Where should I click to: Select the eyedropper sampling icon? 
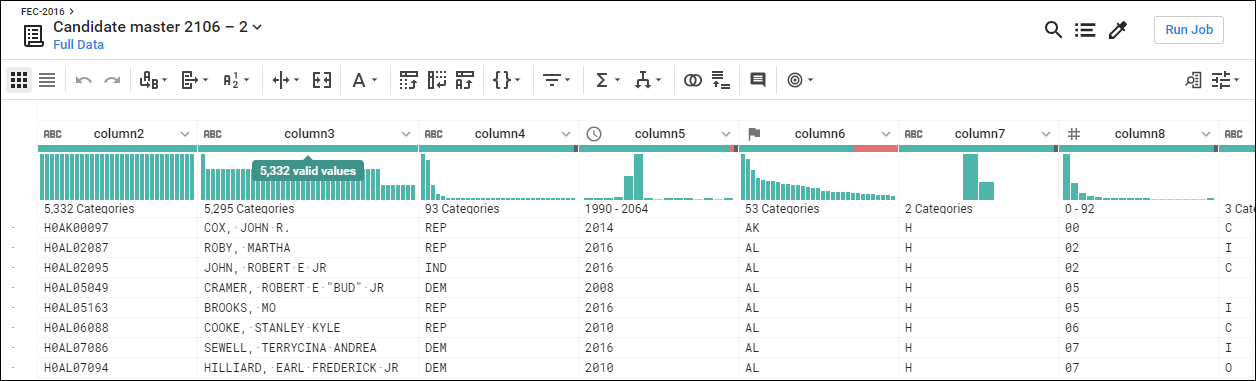click(x=1118, y=30)
